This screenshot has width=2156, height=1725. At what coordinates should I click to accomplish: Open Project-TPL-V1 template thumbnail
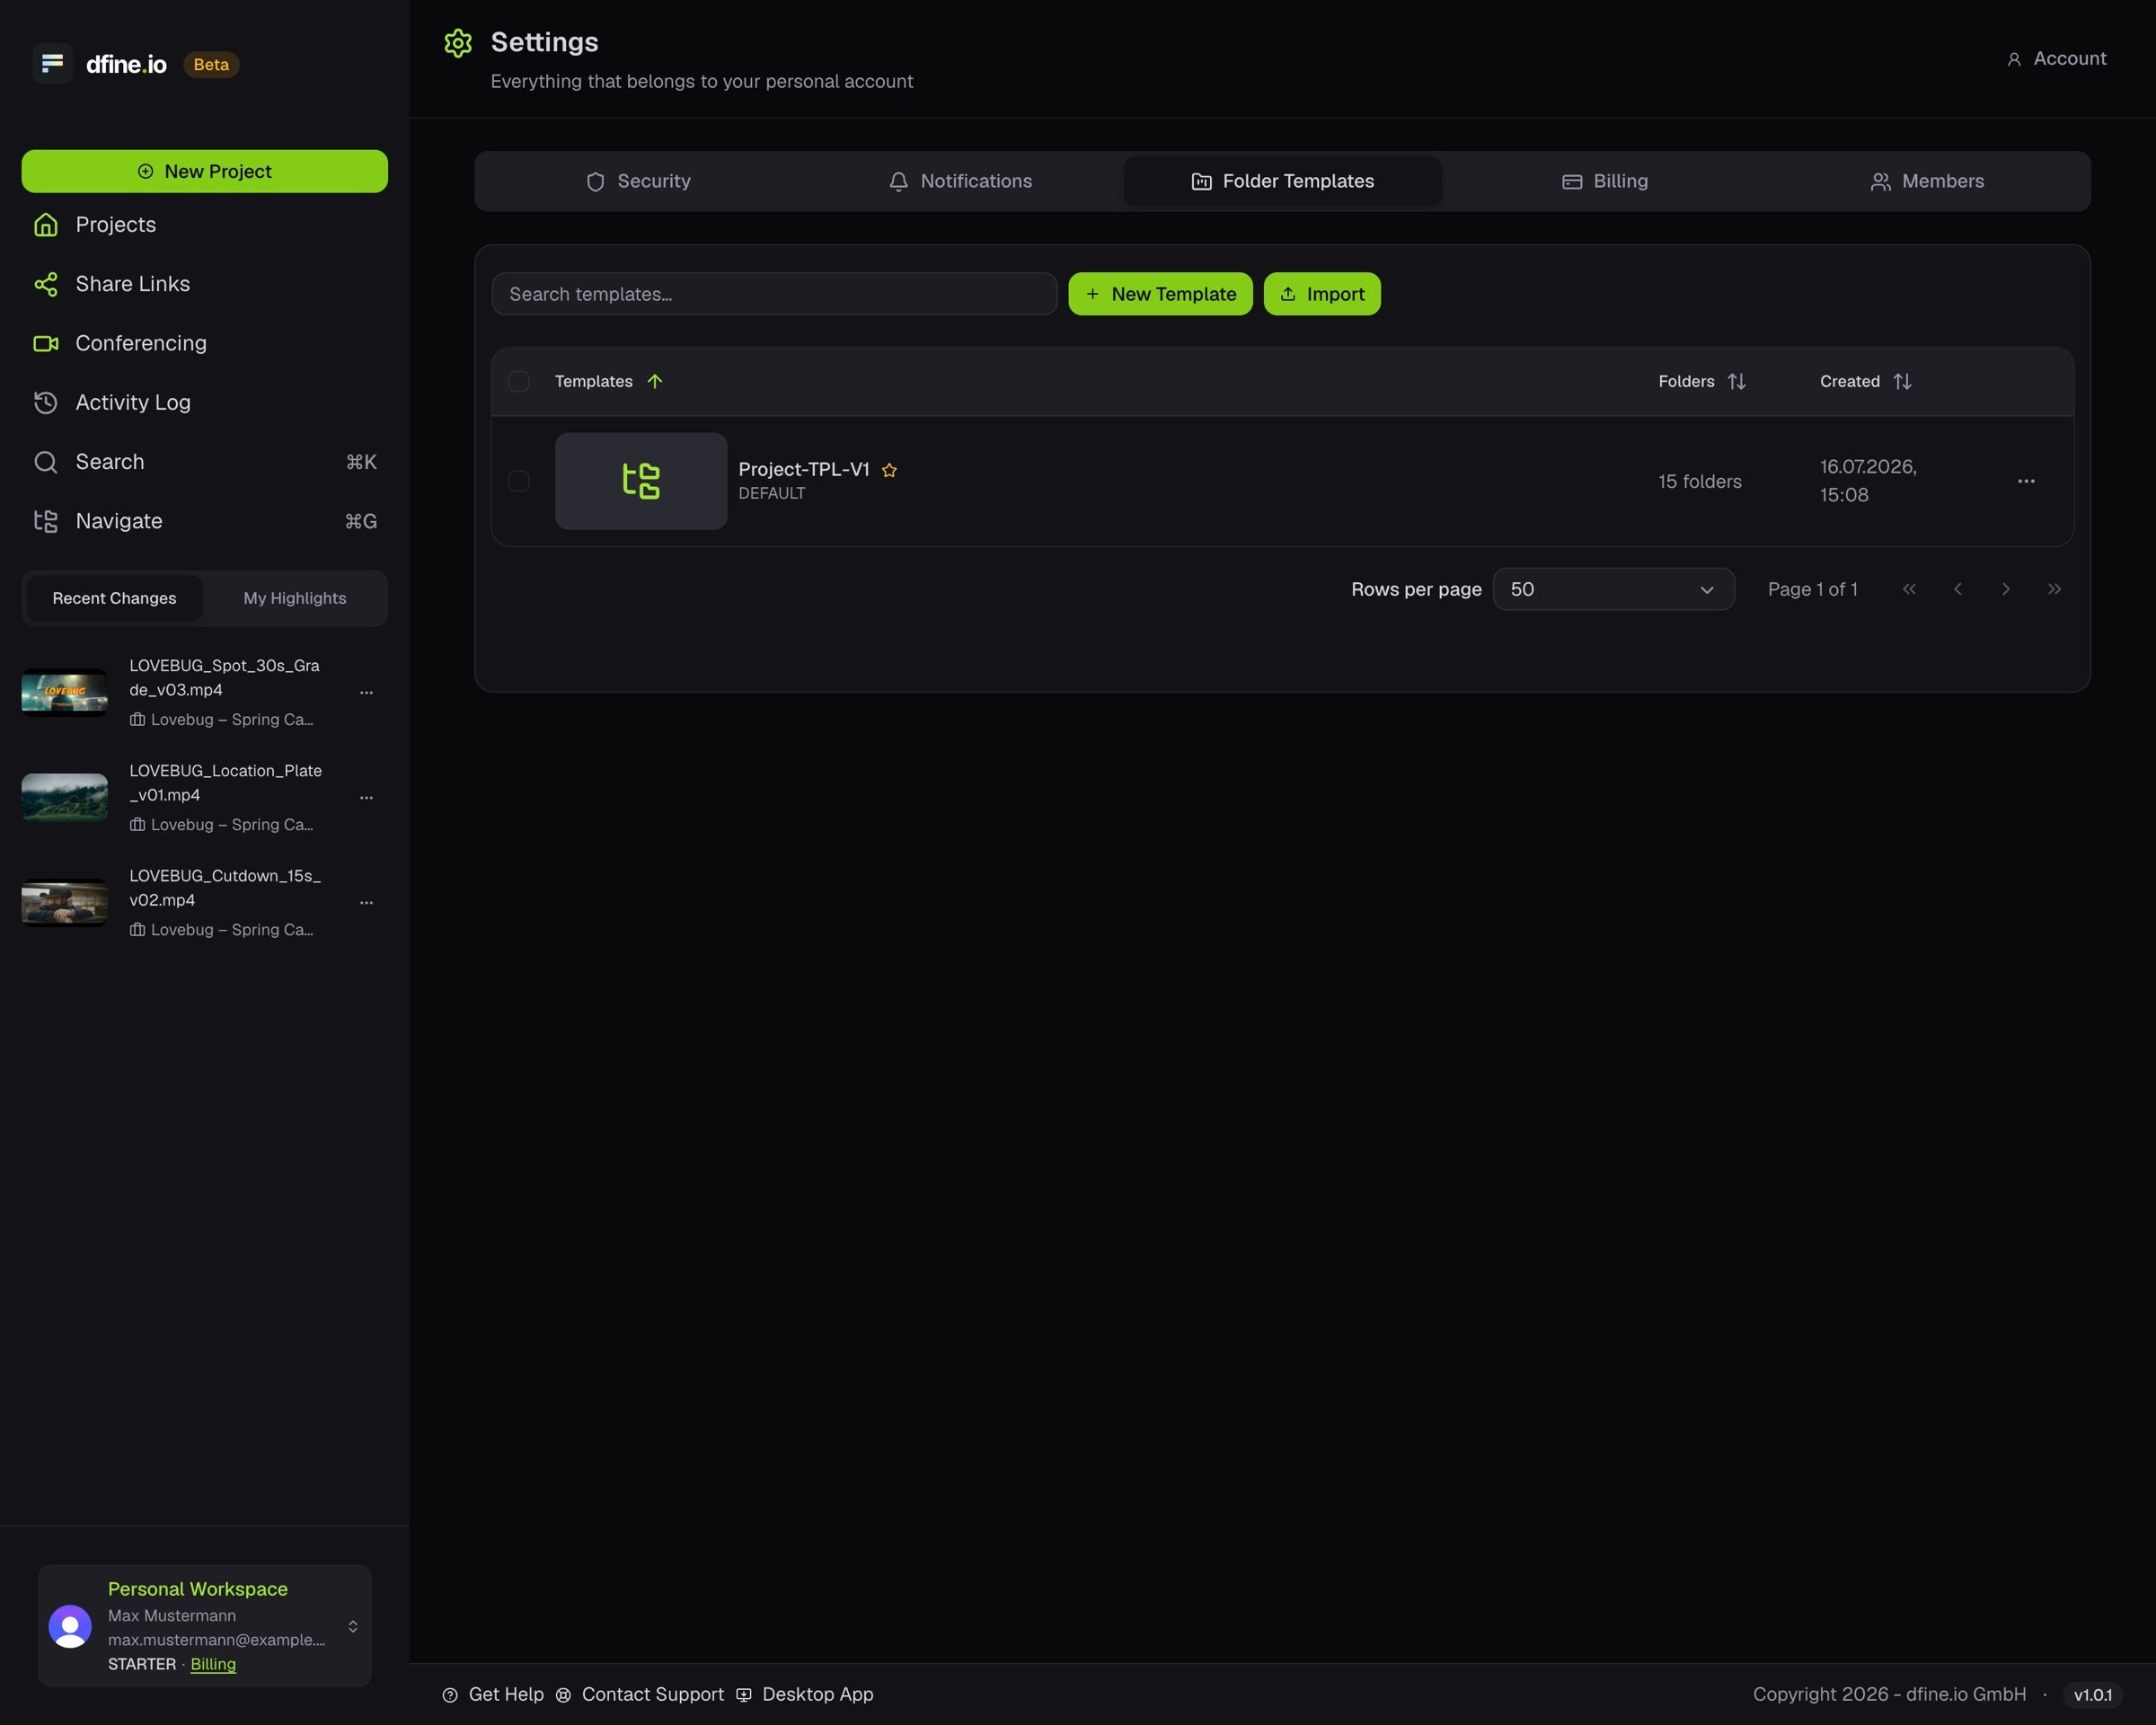coord(641,481)
